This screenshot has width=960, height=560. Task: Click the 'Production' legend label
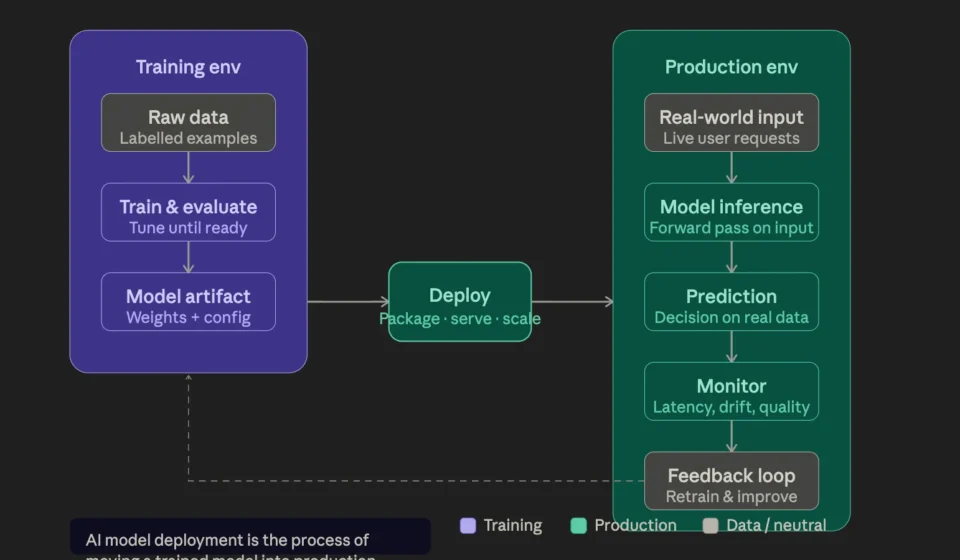click(636, 526)
